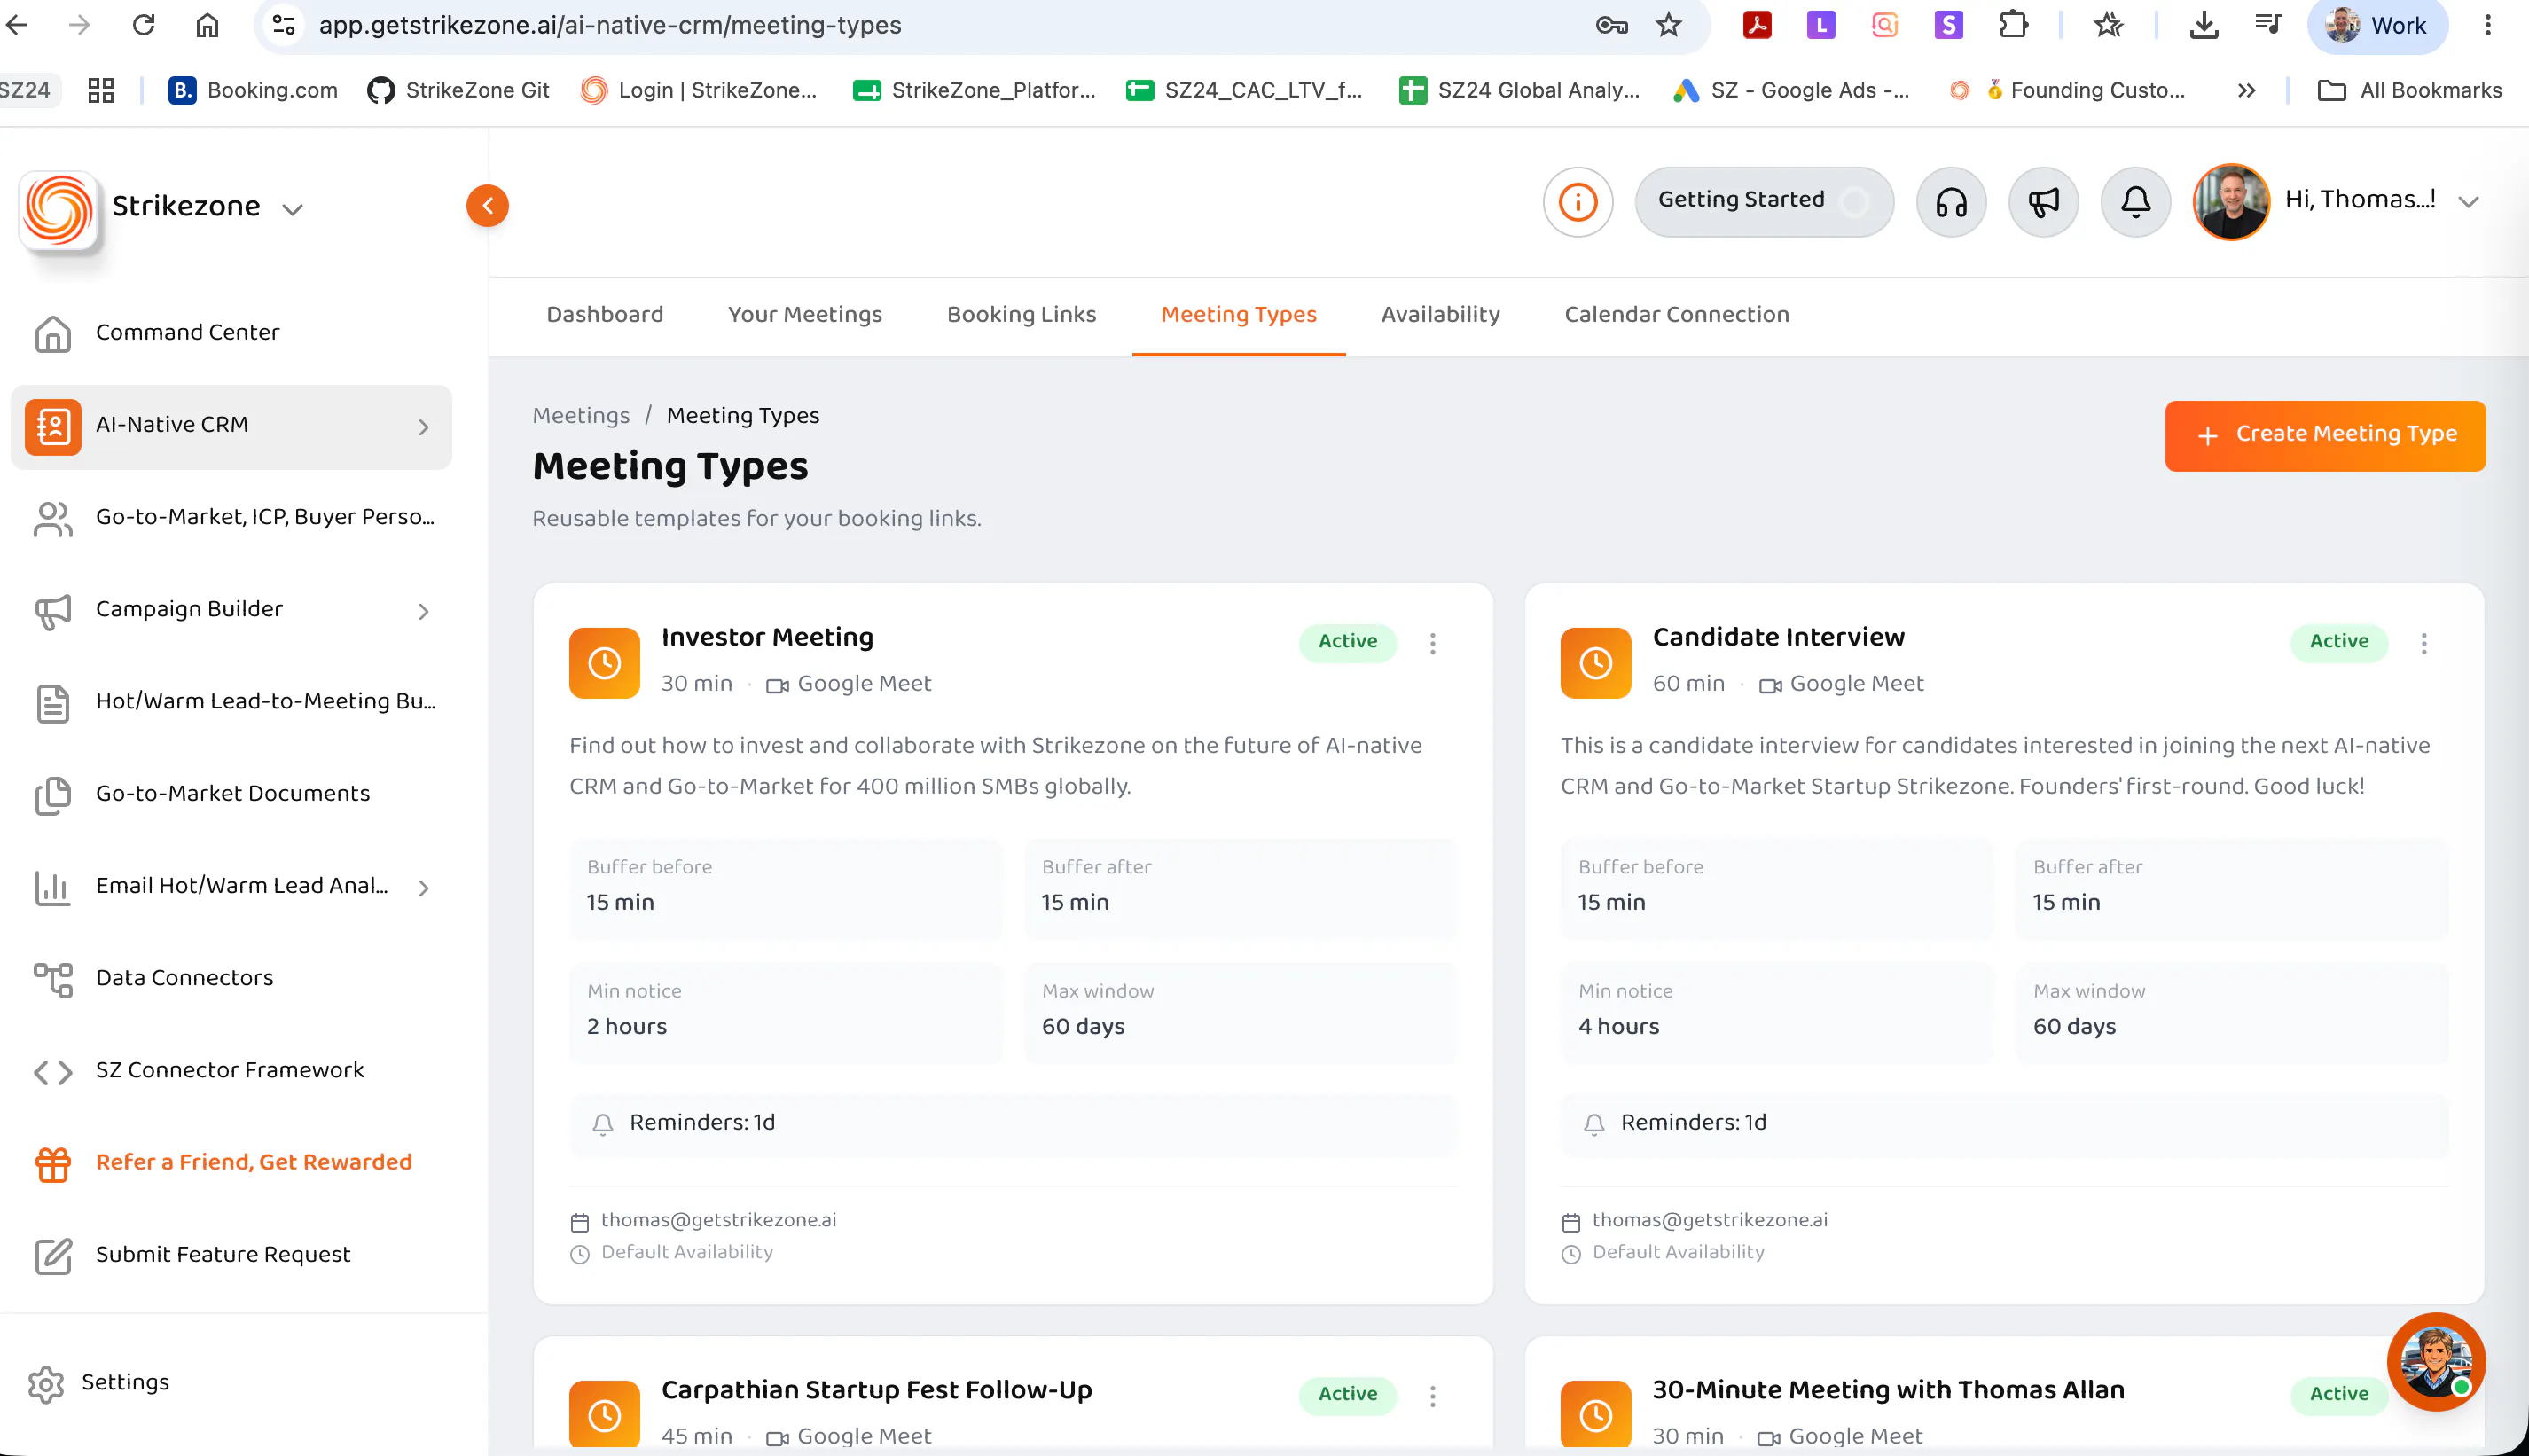The height and width of the screenshot is (1456, 2529).
Task: Toggle the Getting Started switch
Action: pyautogui.click(x=1854, y=201)
